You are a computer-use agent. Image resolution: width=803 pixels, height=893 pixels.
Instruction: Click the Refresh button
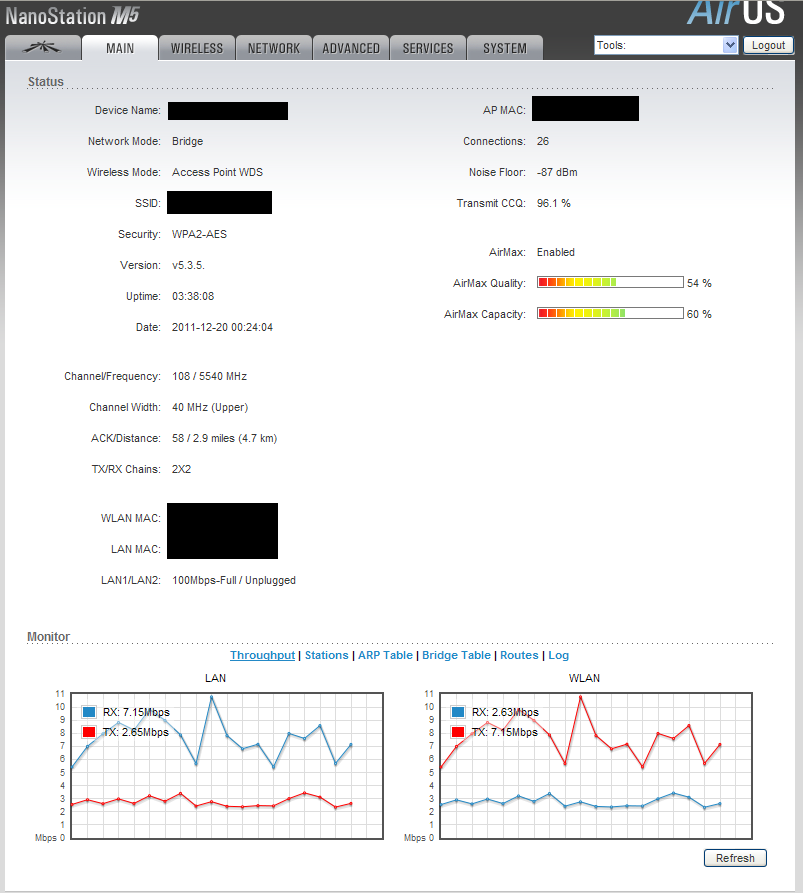tap(735, 858)
